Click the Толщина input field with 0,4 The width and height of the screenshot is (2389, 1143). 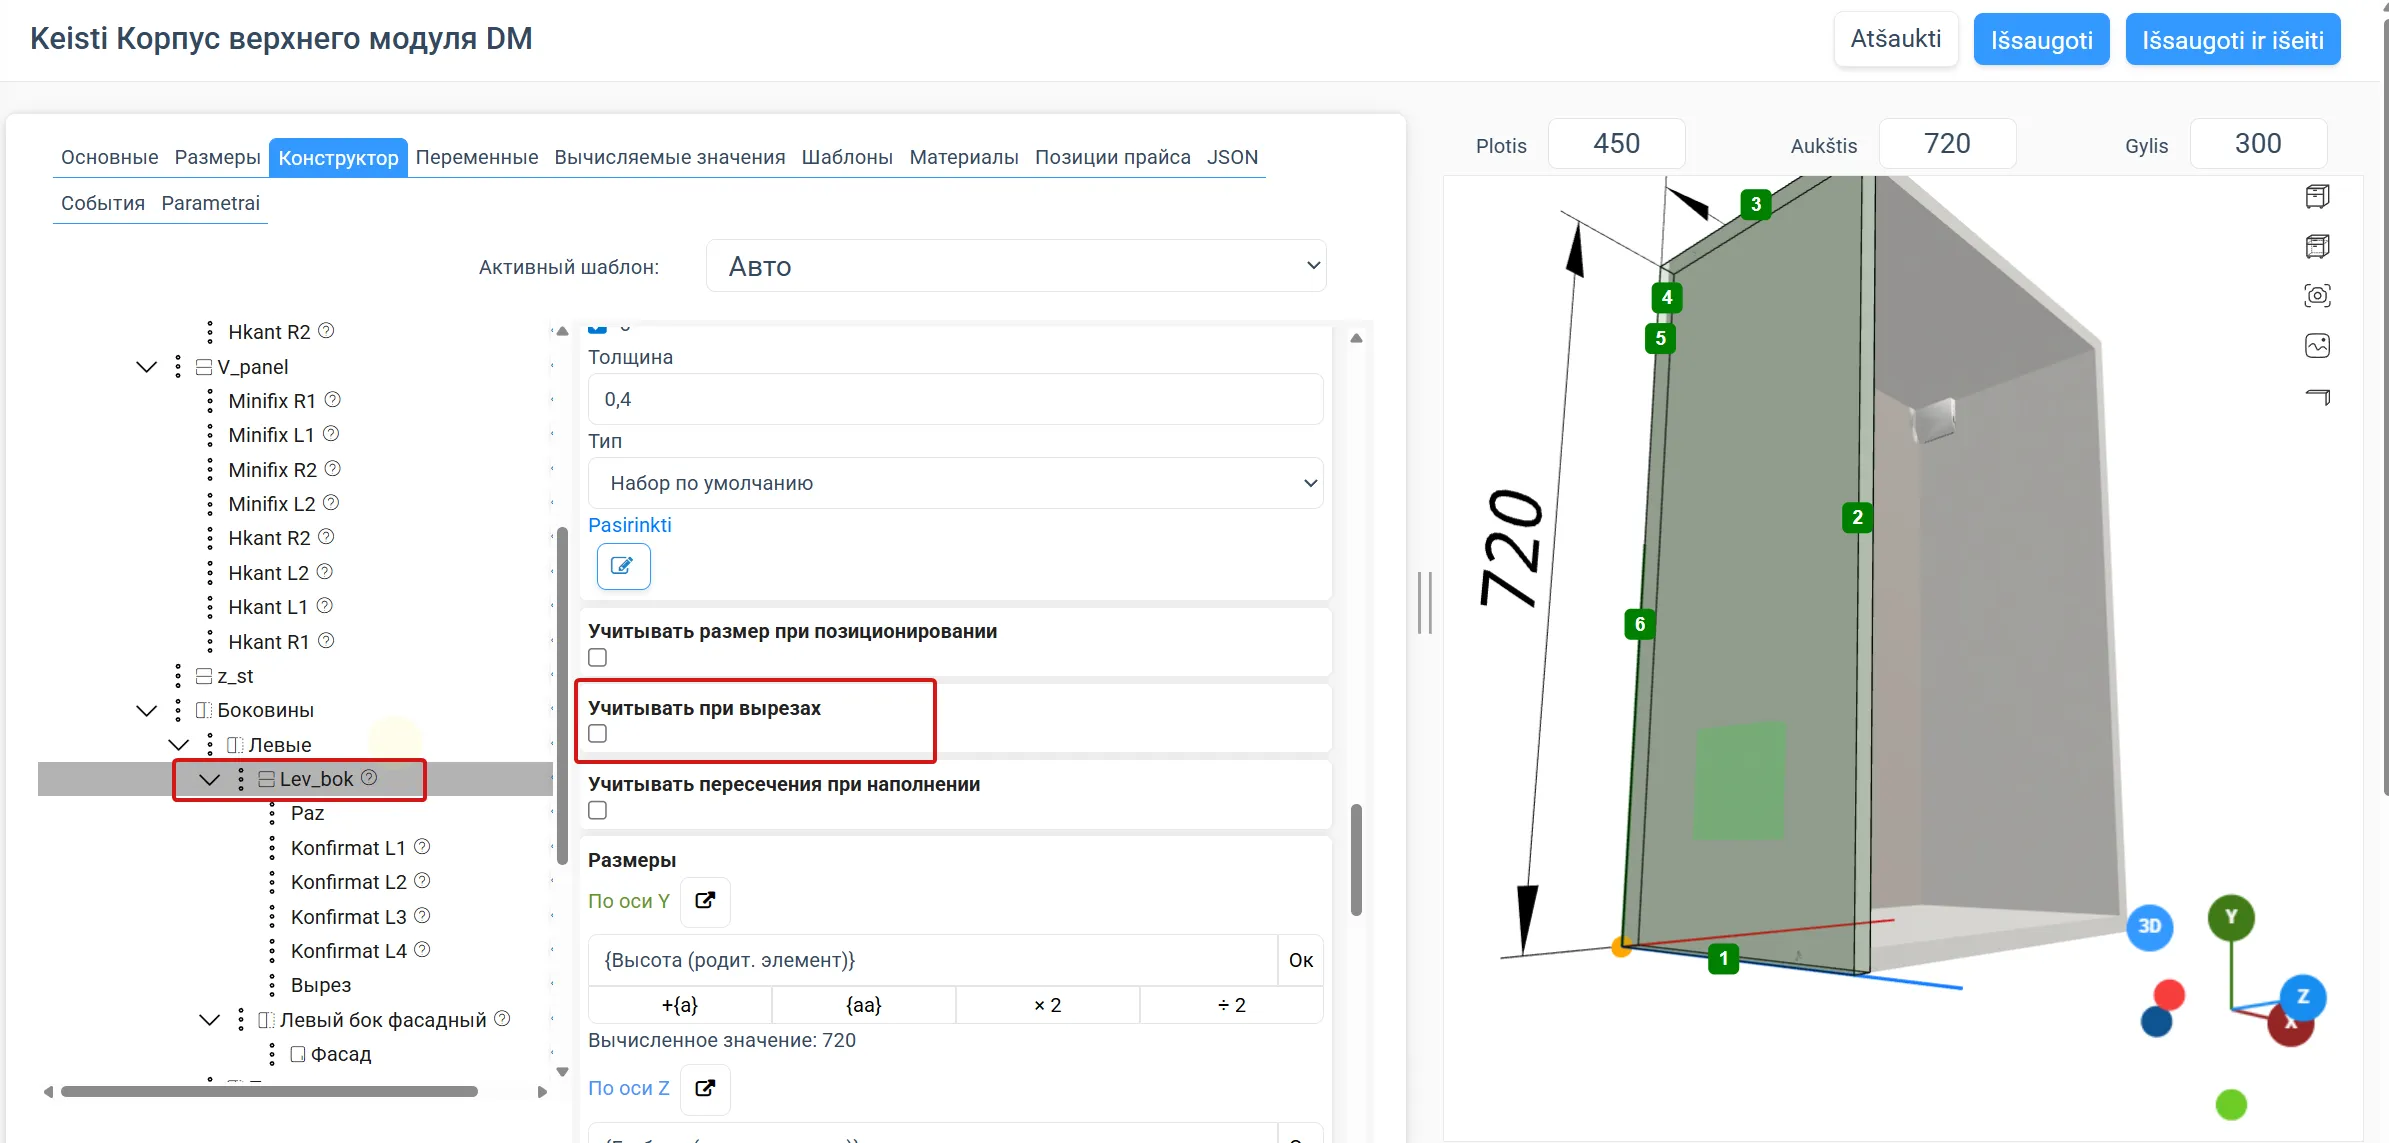point(956,399)
